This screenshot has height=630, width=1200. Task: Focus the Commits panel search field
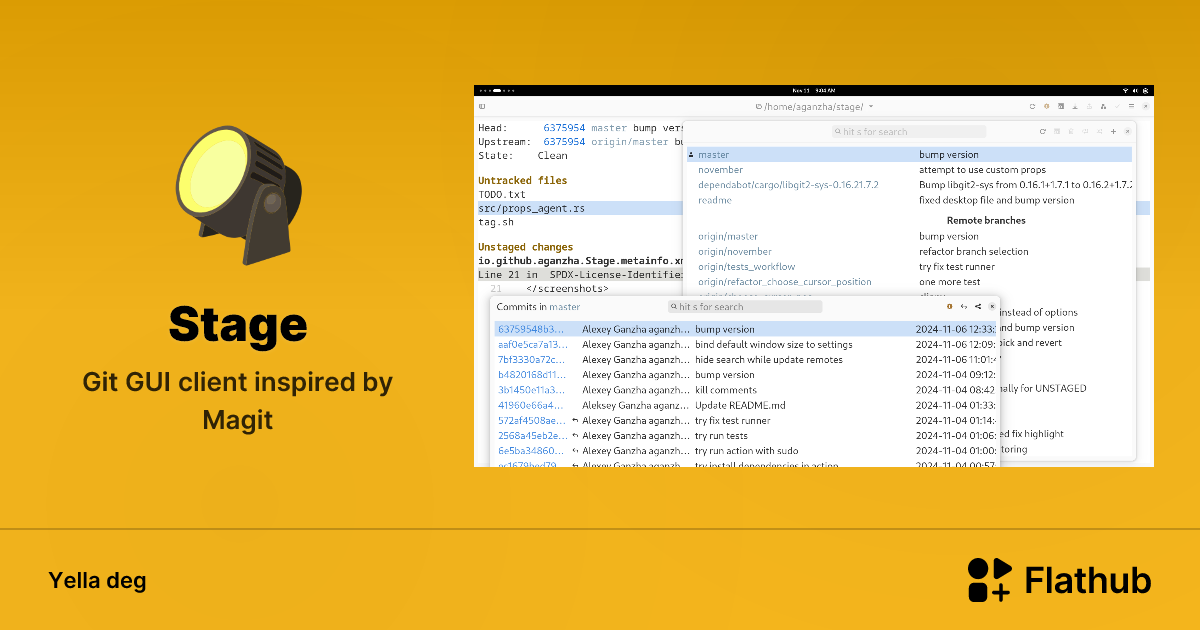point(745,307)
